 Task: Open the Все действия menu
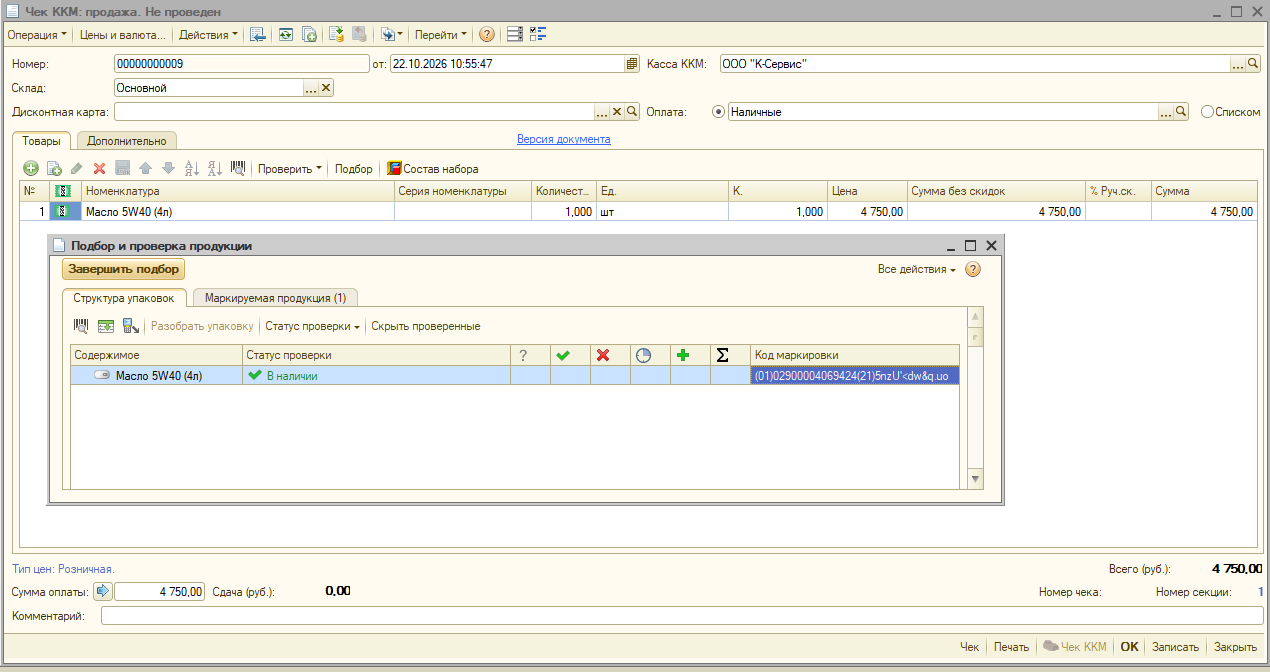[x=917, y=270]
